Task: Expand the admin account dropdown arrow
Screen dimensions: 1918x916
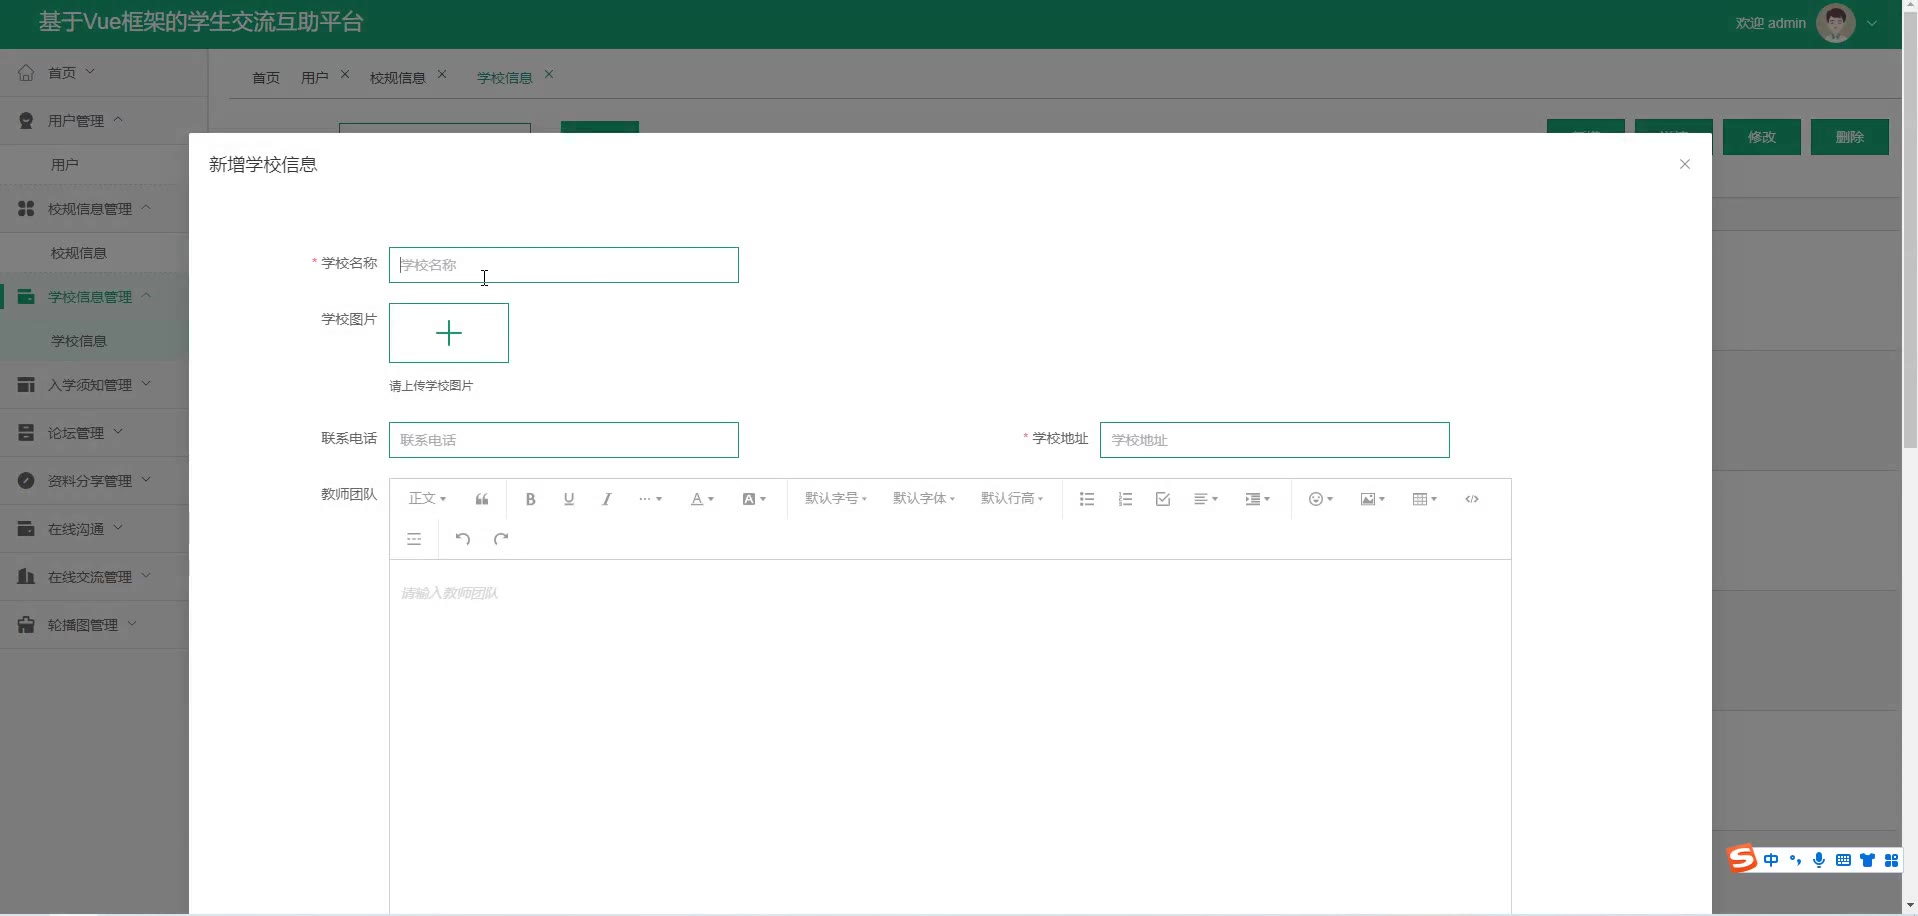Action: click(1872, 23)
